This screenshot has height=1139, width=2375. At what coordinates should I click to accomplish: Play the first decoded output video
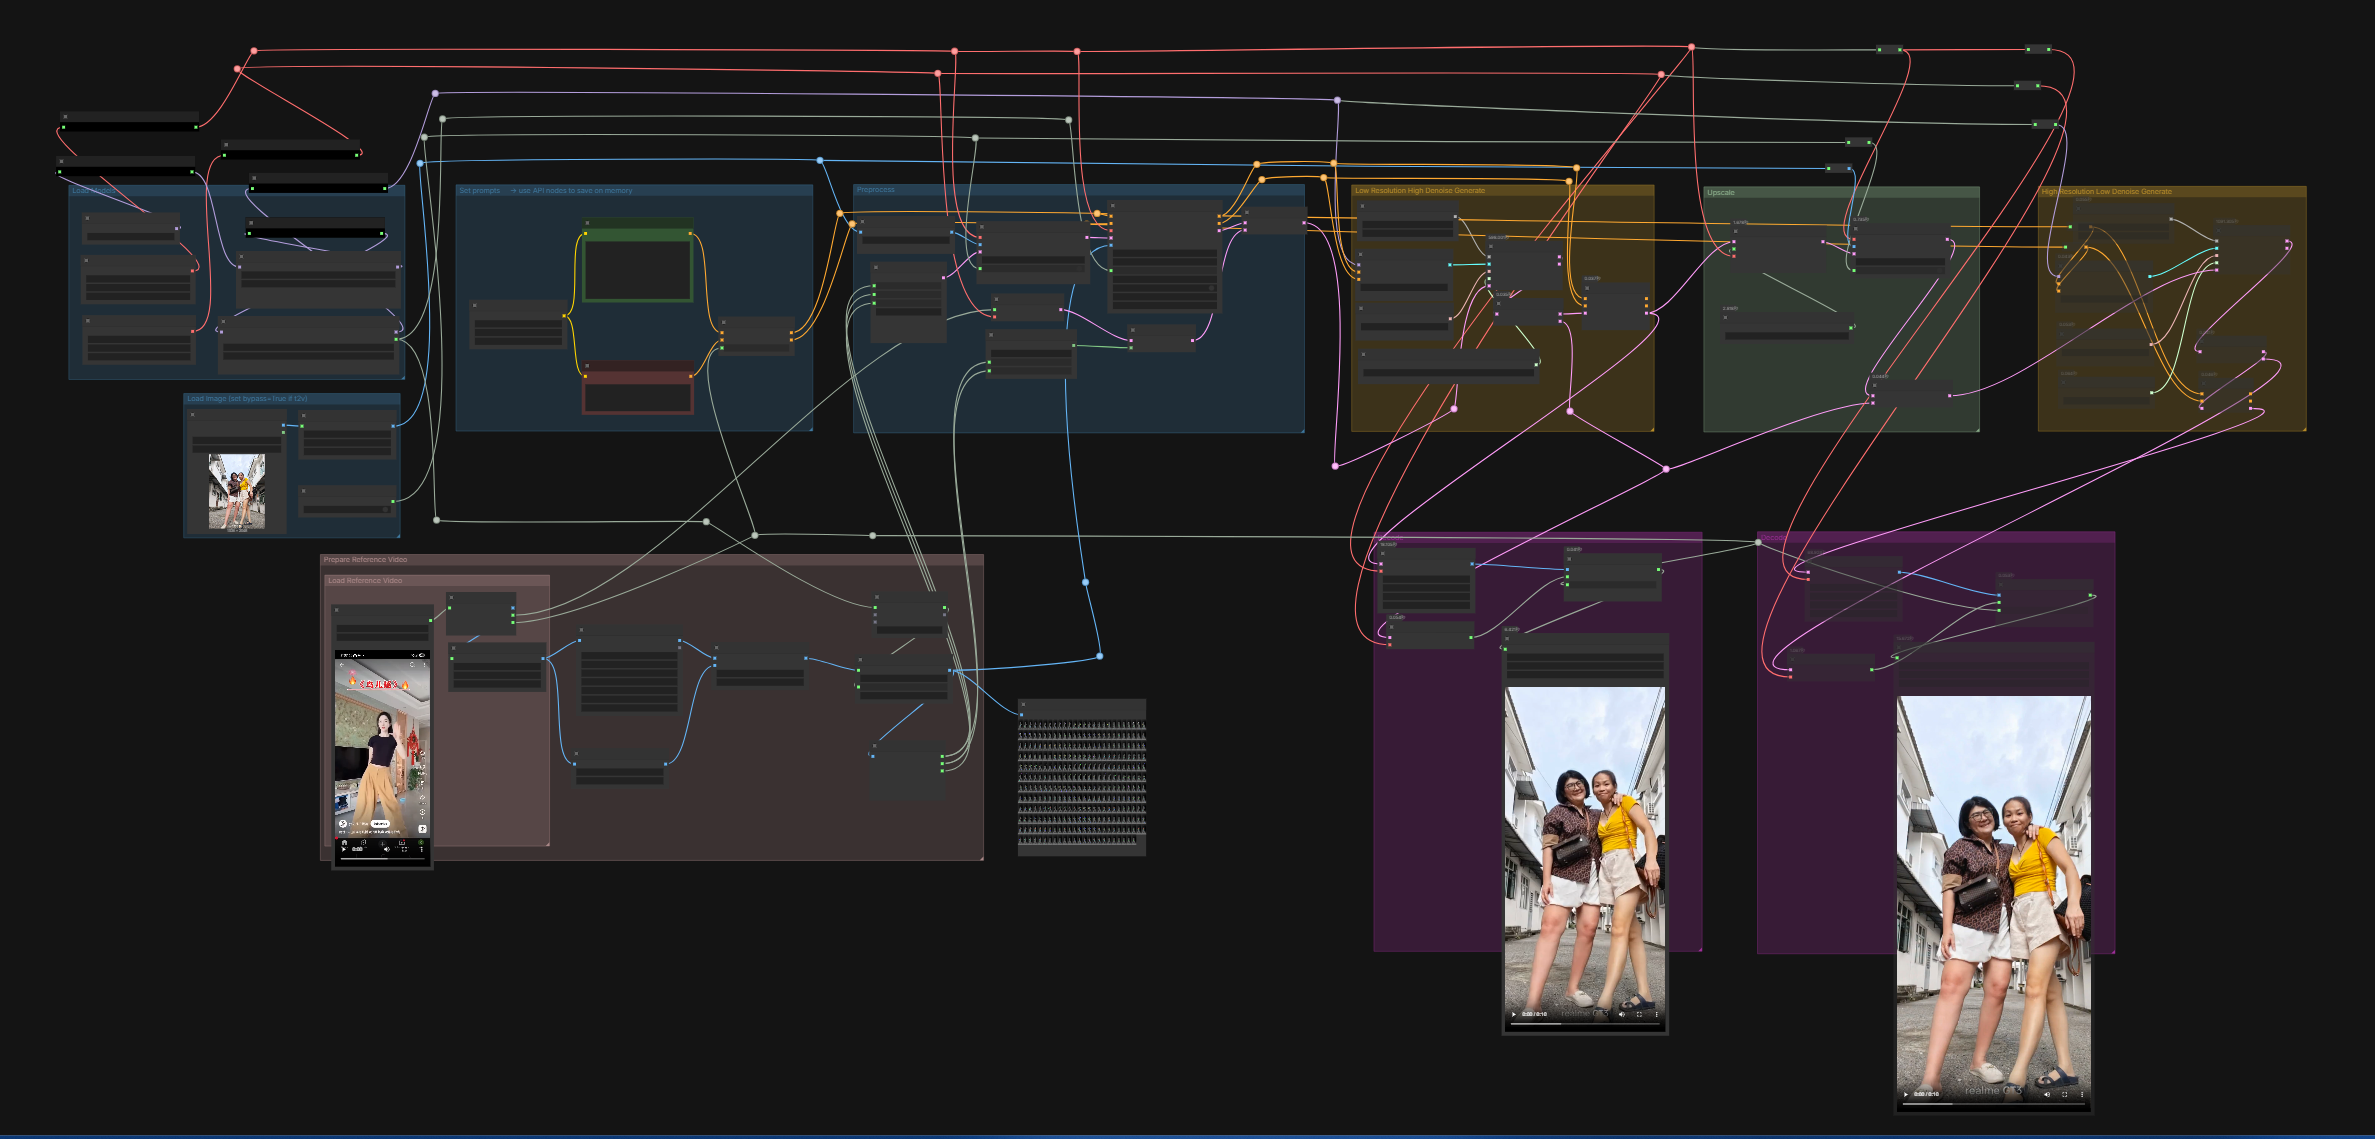[x=1514, y=1014]
